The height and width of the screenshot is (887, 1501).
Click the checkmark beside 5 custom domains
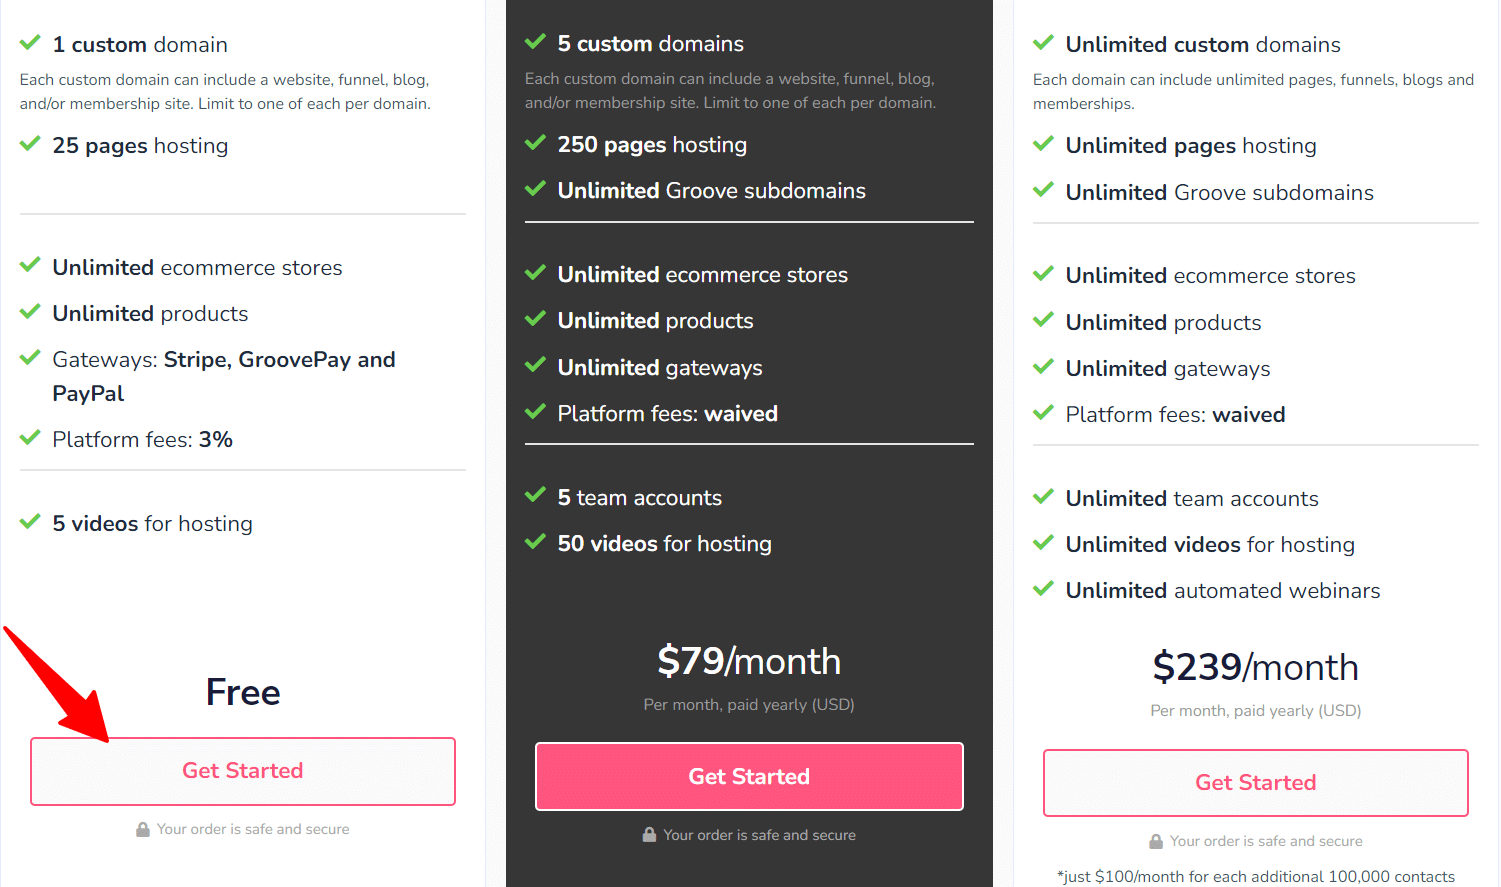tap(535, 42)
